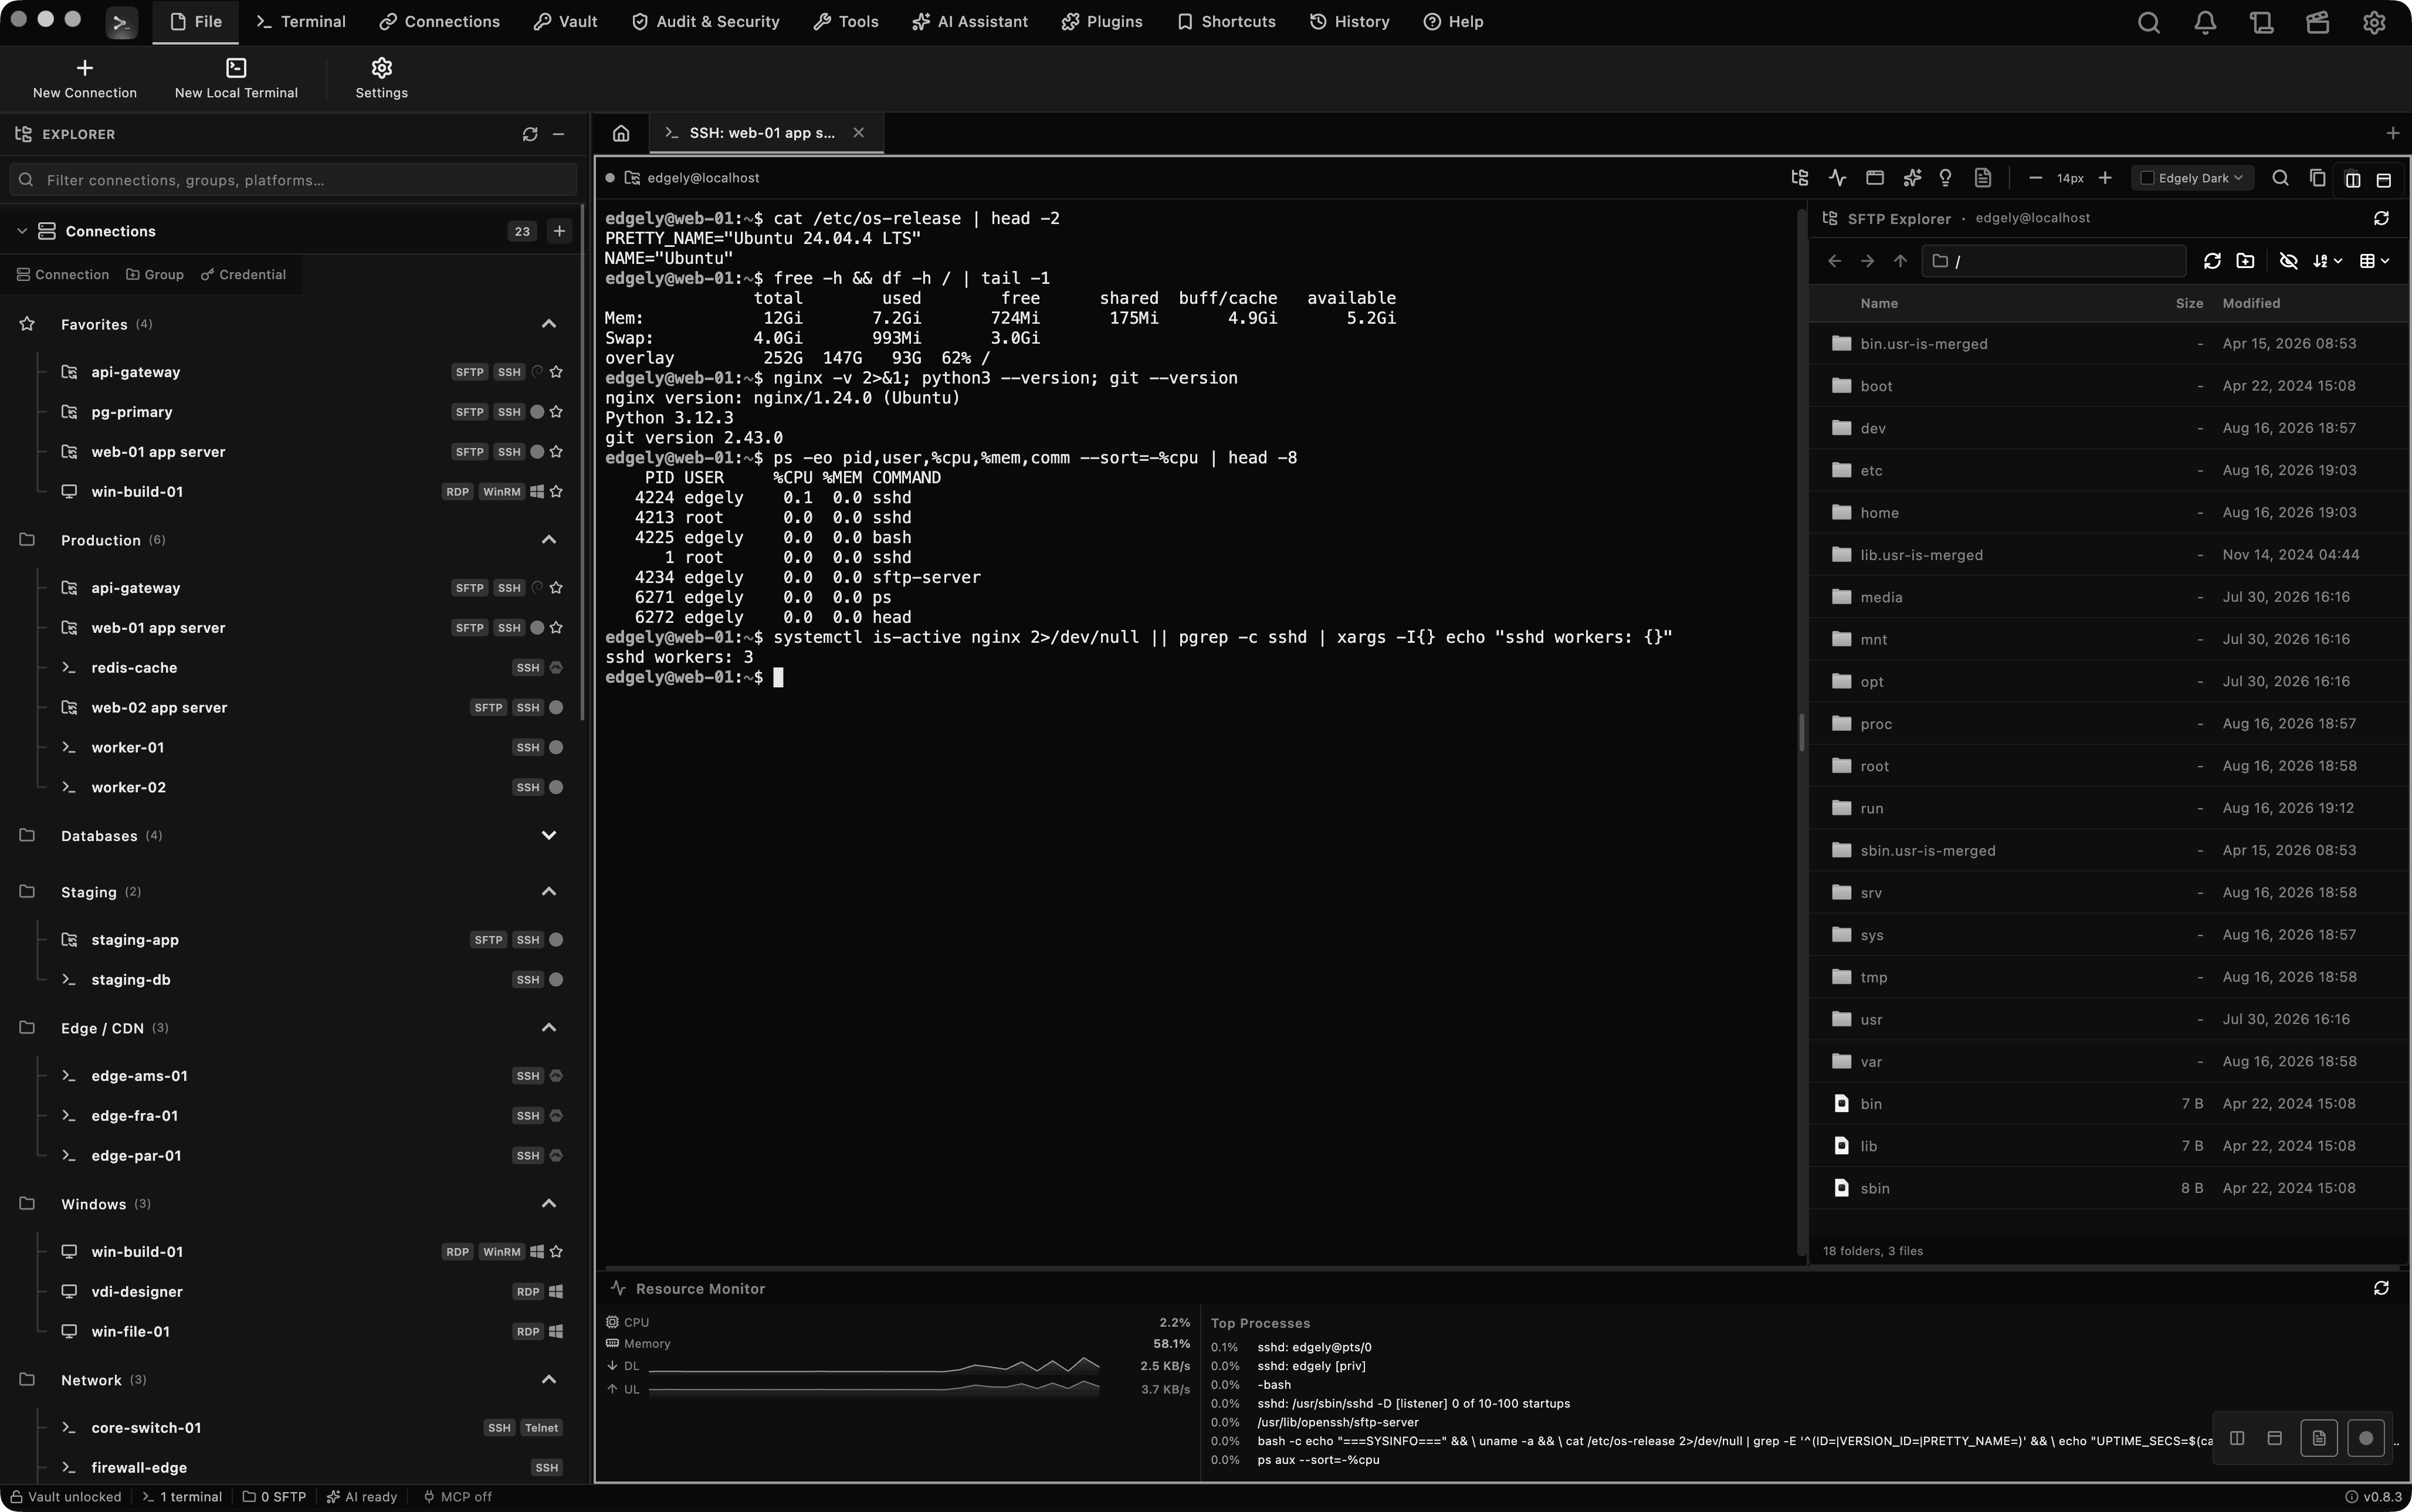Expand the Databases group

point(549,836)
